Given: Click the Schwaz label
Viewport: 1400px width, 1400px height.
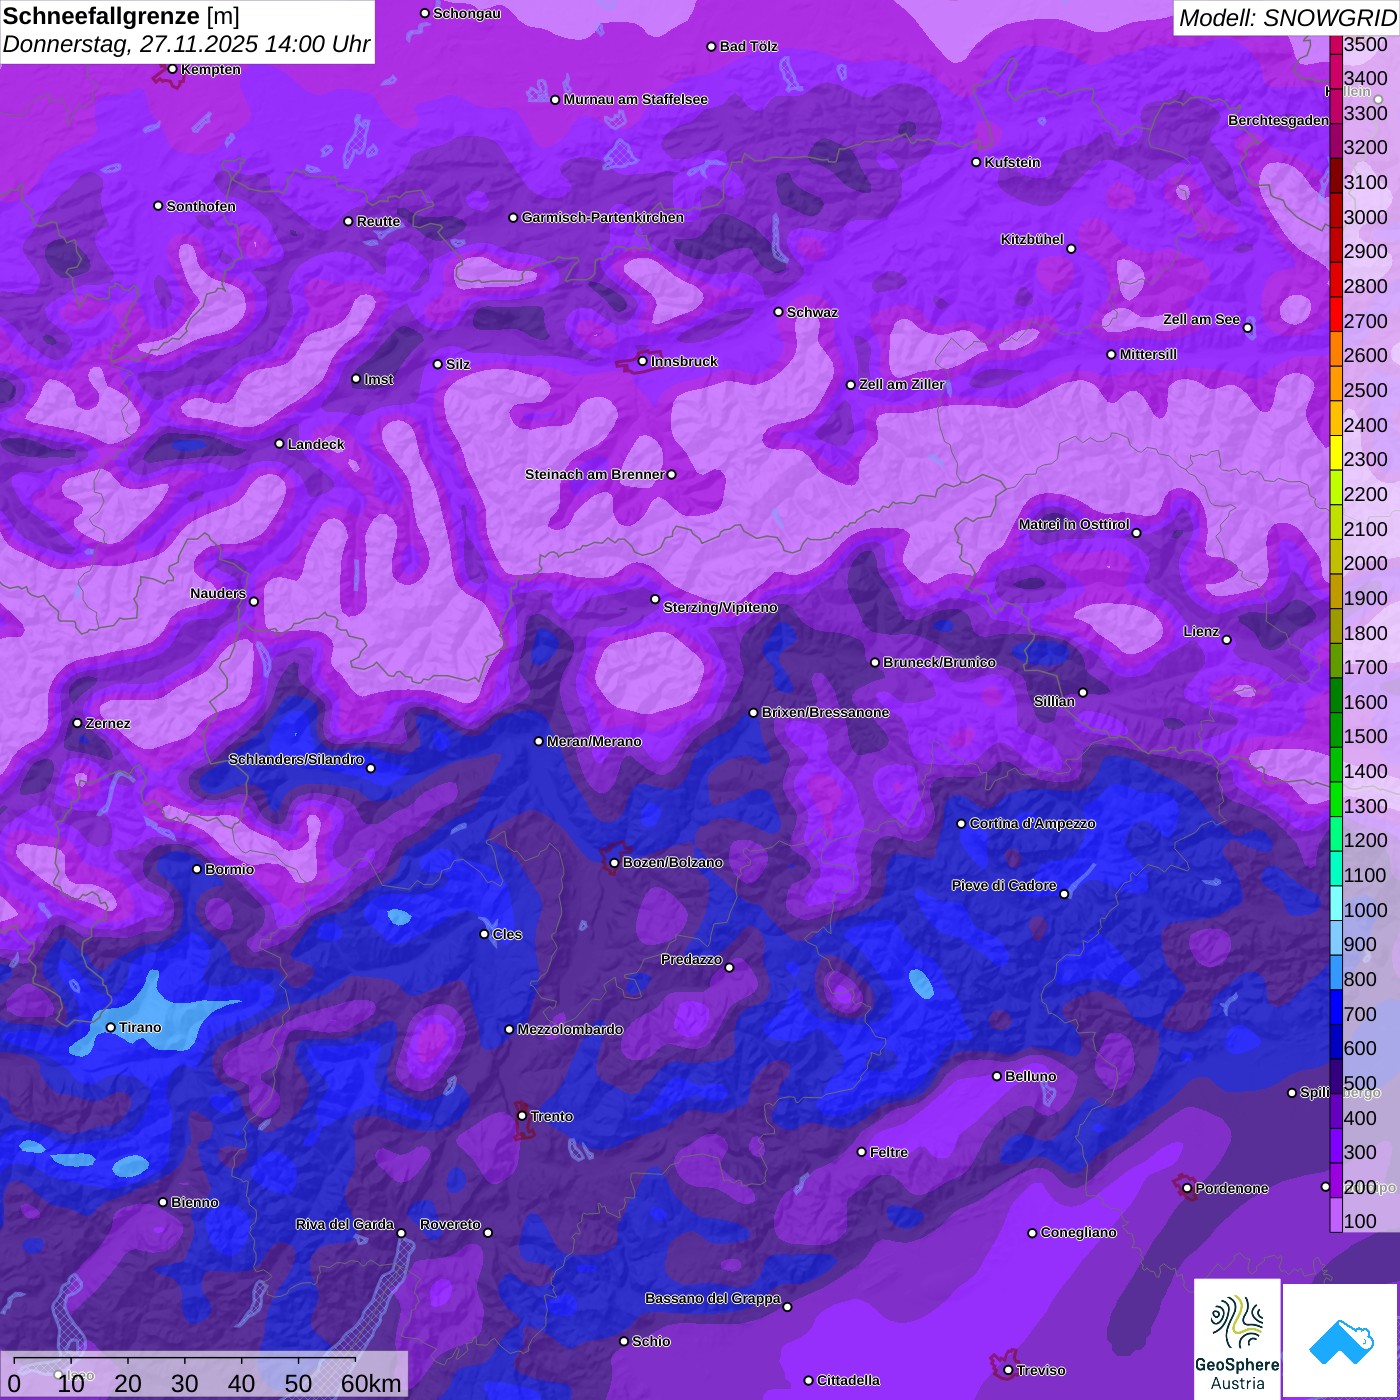Looking at the screenshot, I should click(812, 312).
